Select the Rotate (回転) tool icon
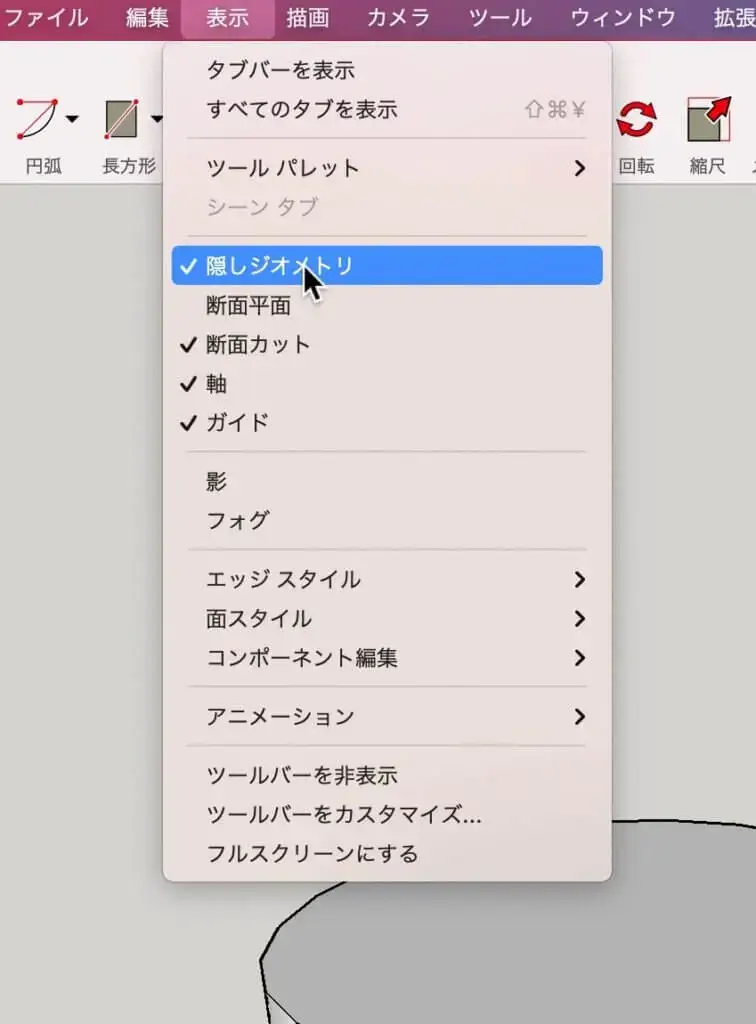Viewport: 756px width, 1024px height. (636, 119)
